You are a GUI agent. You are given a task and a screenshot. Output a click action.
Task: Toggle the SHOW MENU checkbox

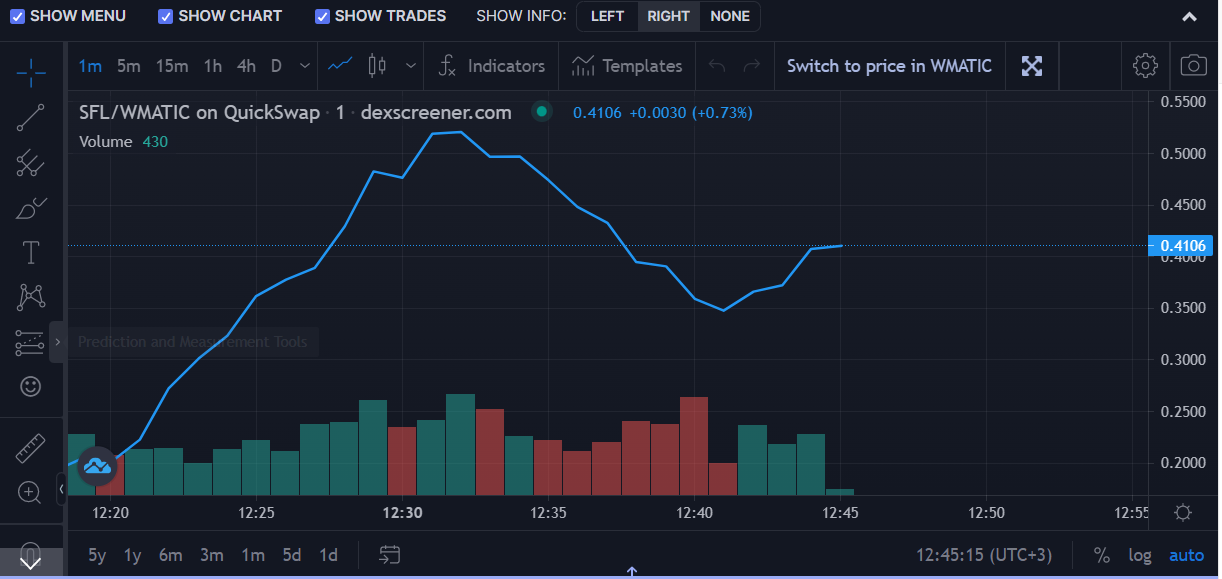17,16
